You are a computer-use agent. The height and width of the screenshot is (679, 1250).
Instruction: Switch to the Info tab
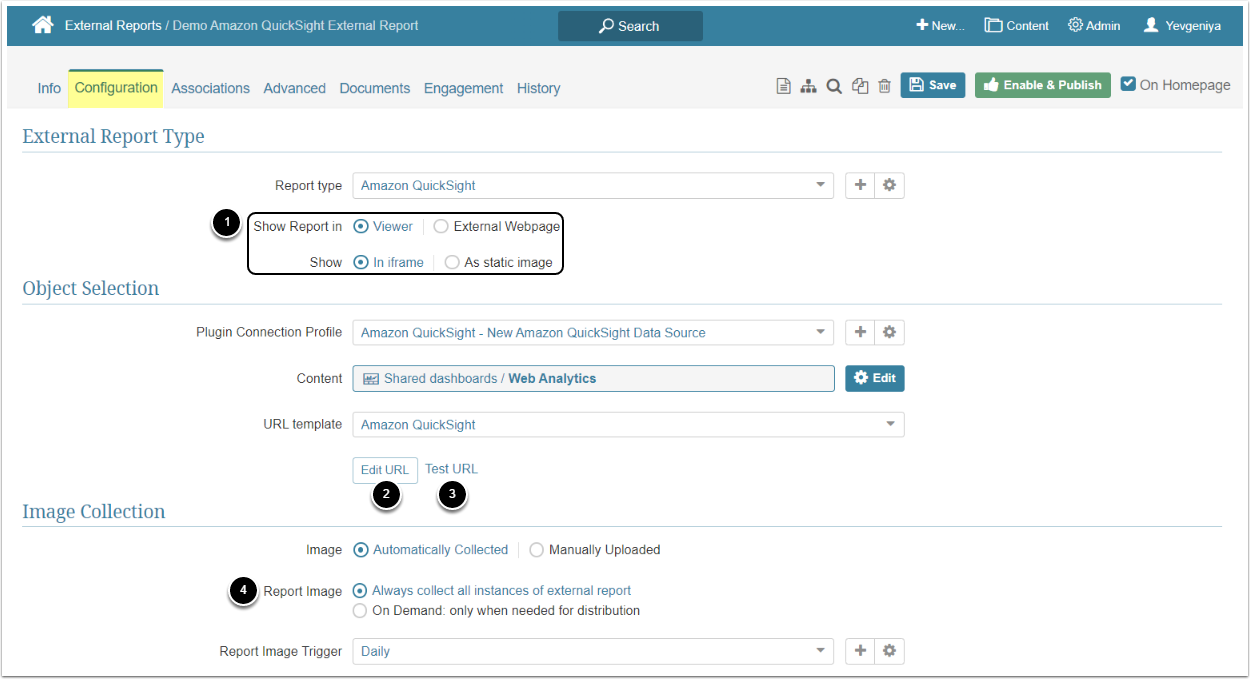[49, 88]
